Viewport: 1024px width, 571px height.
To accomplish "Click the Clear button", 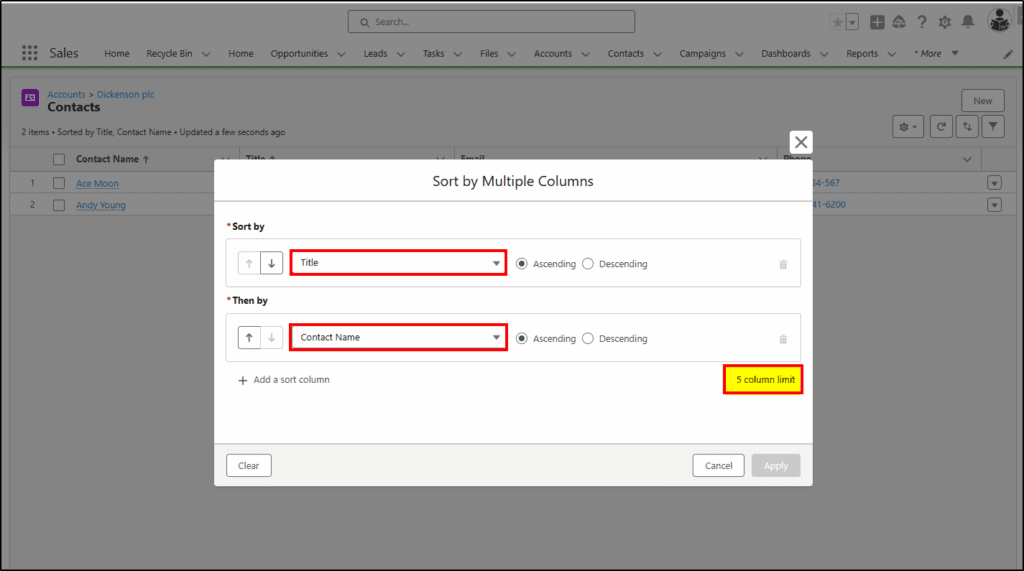I will [x=249, y=466].
